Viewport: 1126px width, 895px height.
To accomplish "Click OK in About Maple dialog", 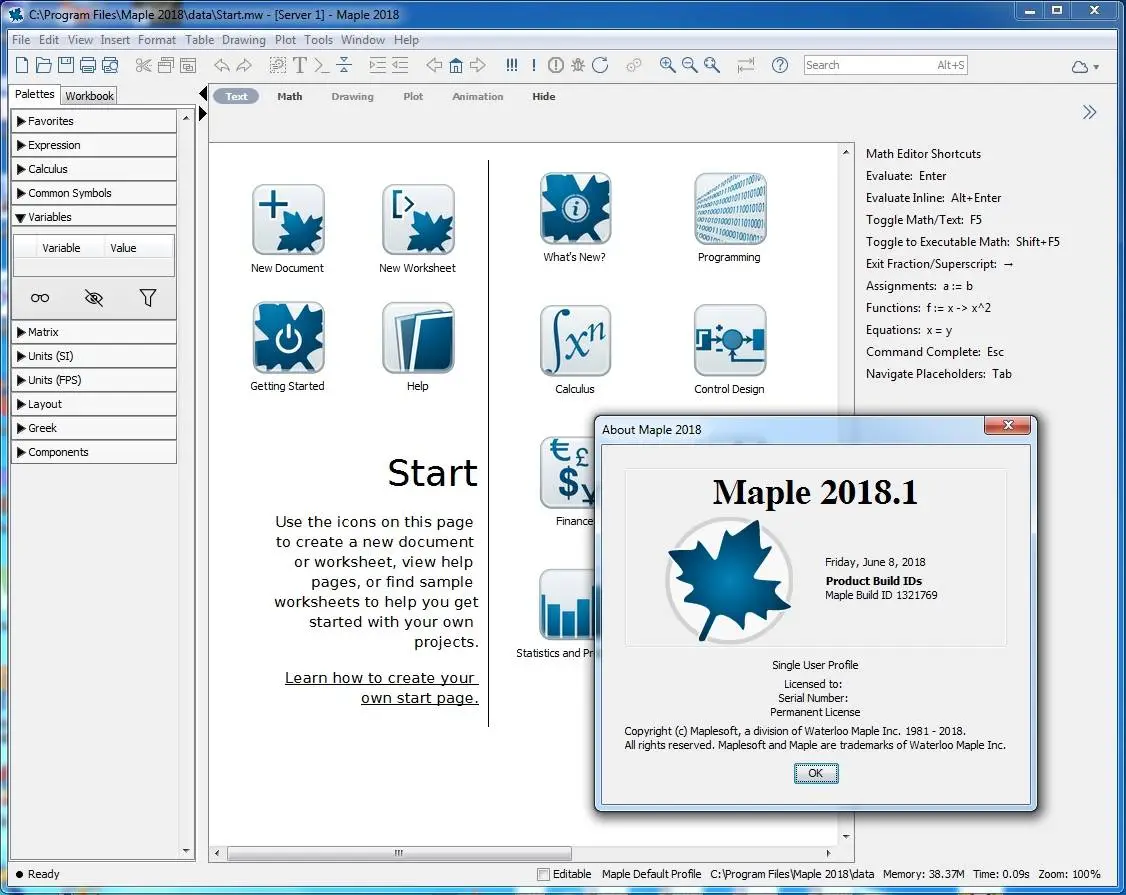I will [816, 774].
